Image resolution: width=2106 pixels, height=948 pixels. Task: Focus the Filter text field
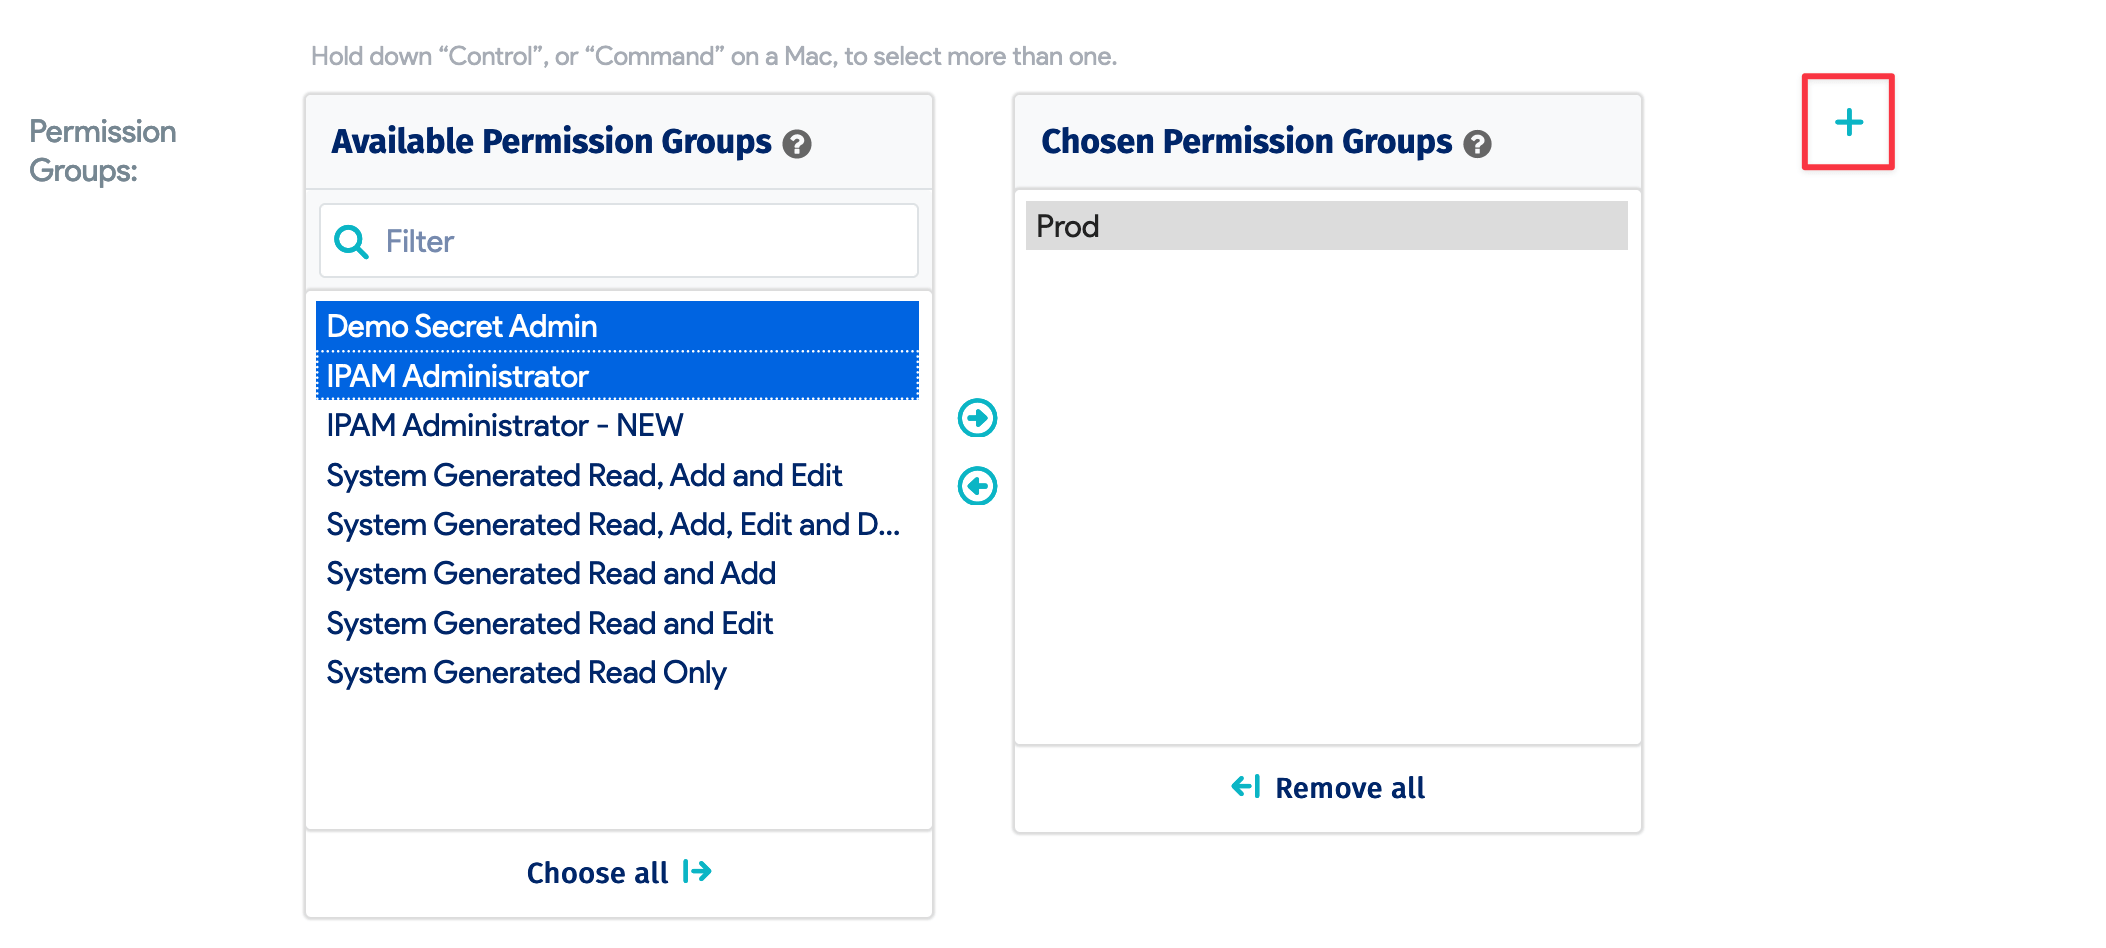[x=640, y=241]
